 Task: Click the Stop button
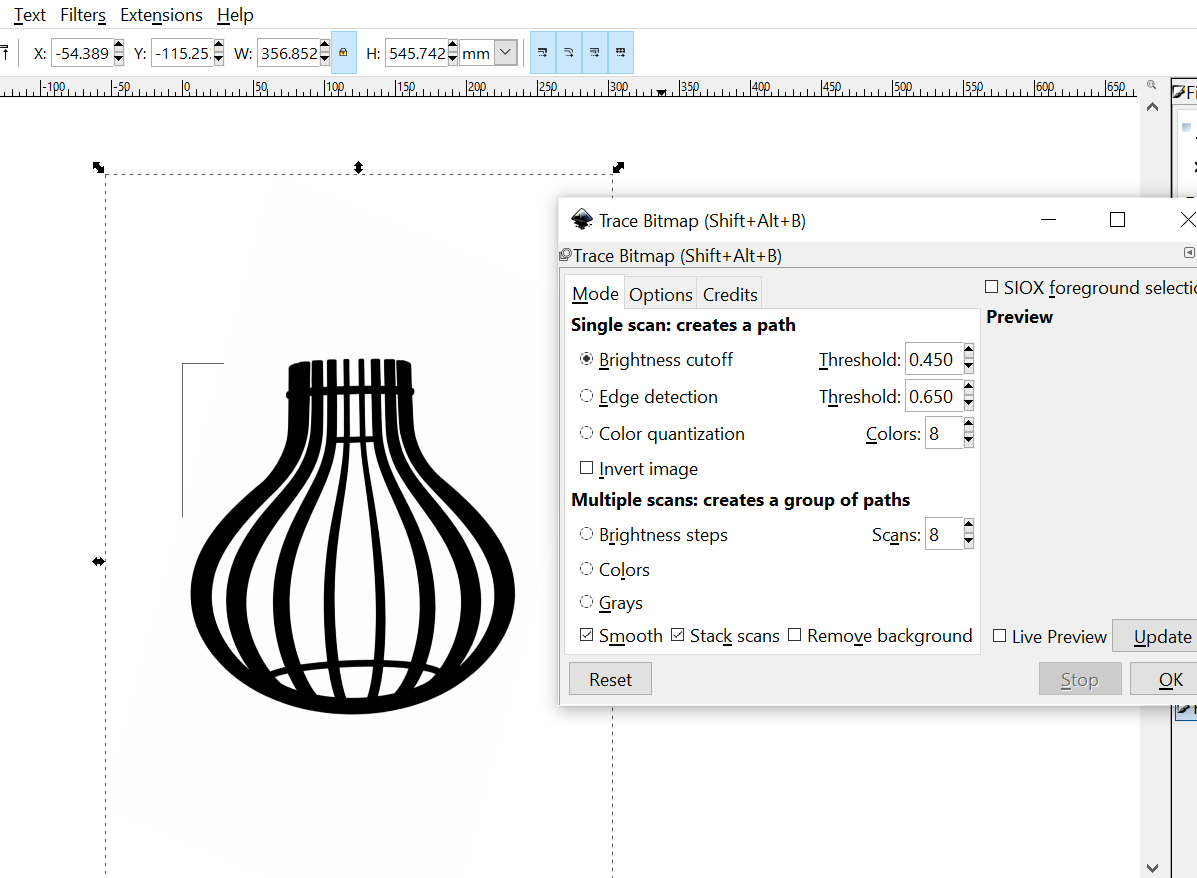pyautogui.click(x=1079, y=679)
